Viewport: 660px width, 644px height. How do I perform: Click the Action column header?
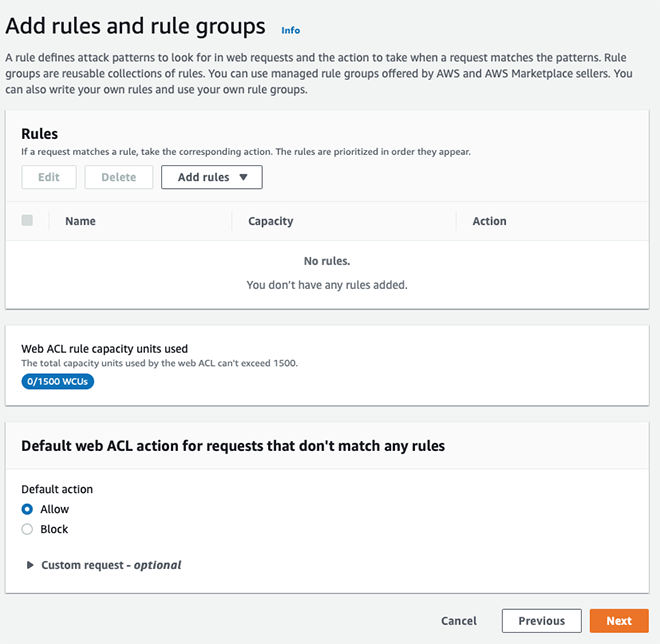coord(489,221)
